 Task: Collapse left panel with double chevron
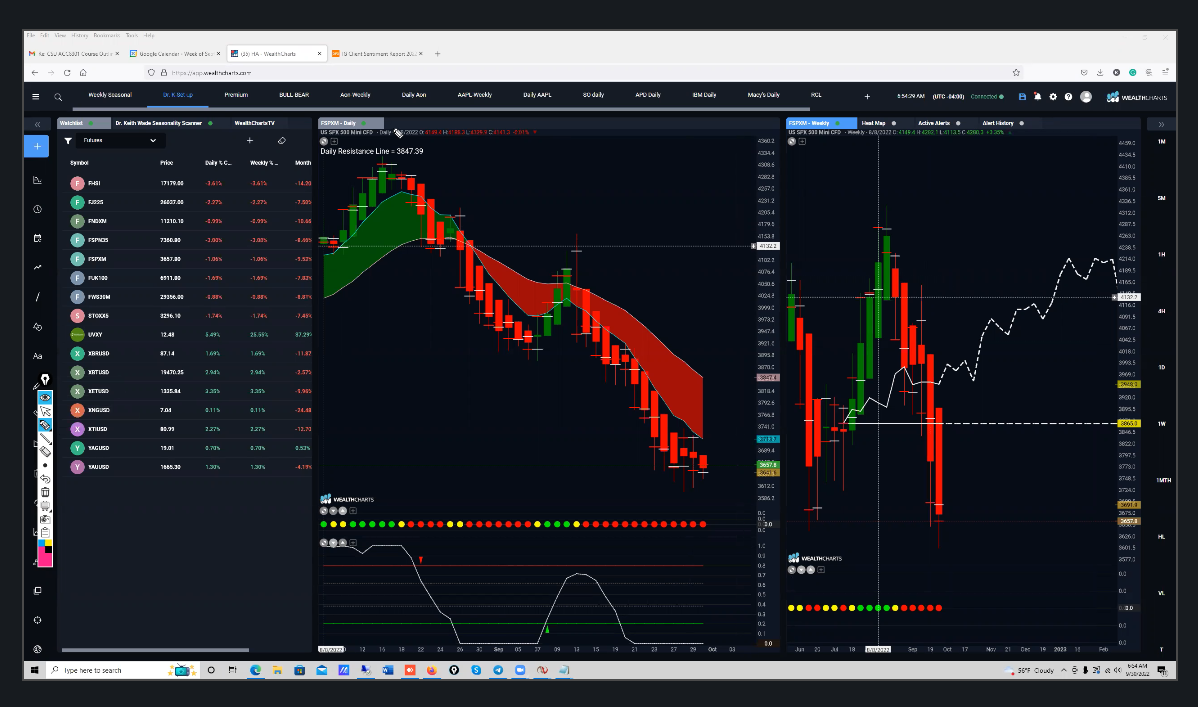point(37,124)
